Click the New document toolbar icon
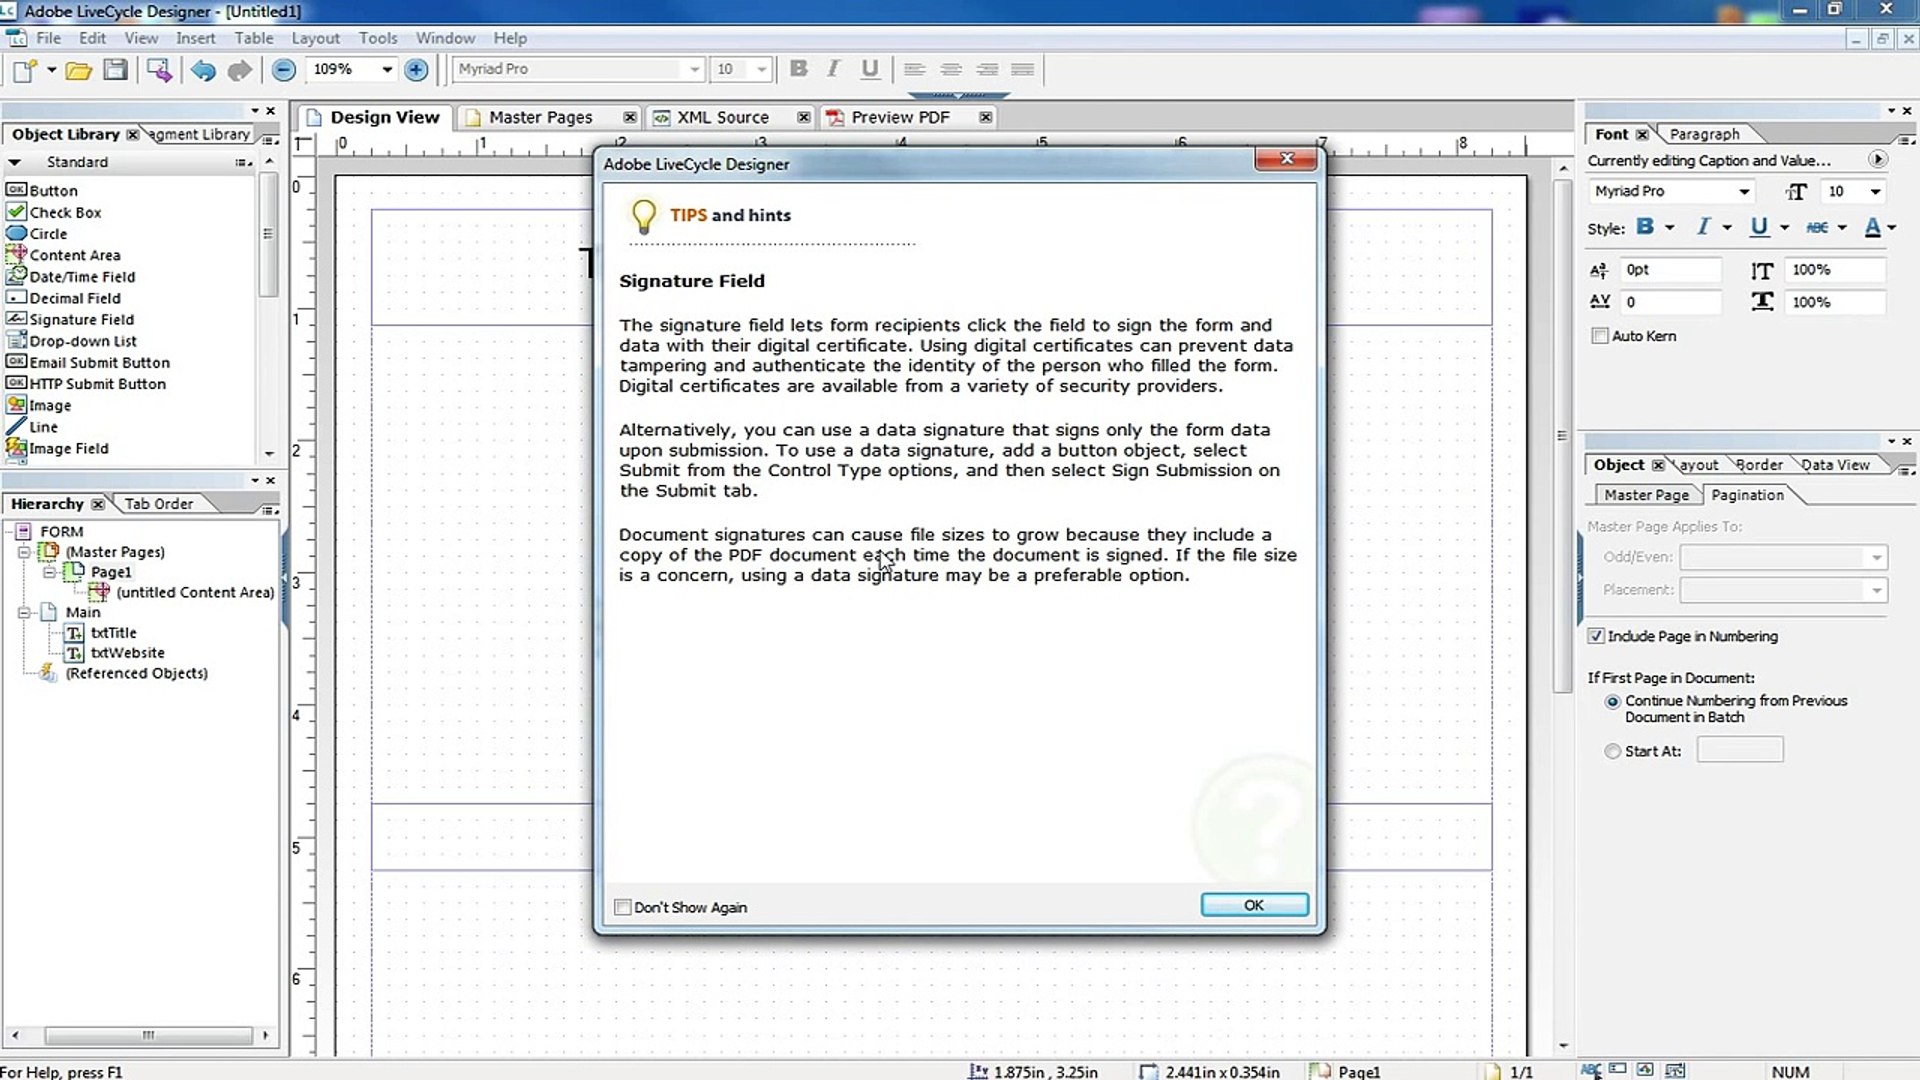 tap(24, 70)
